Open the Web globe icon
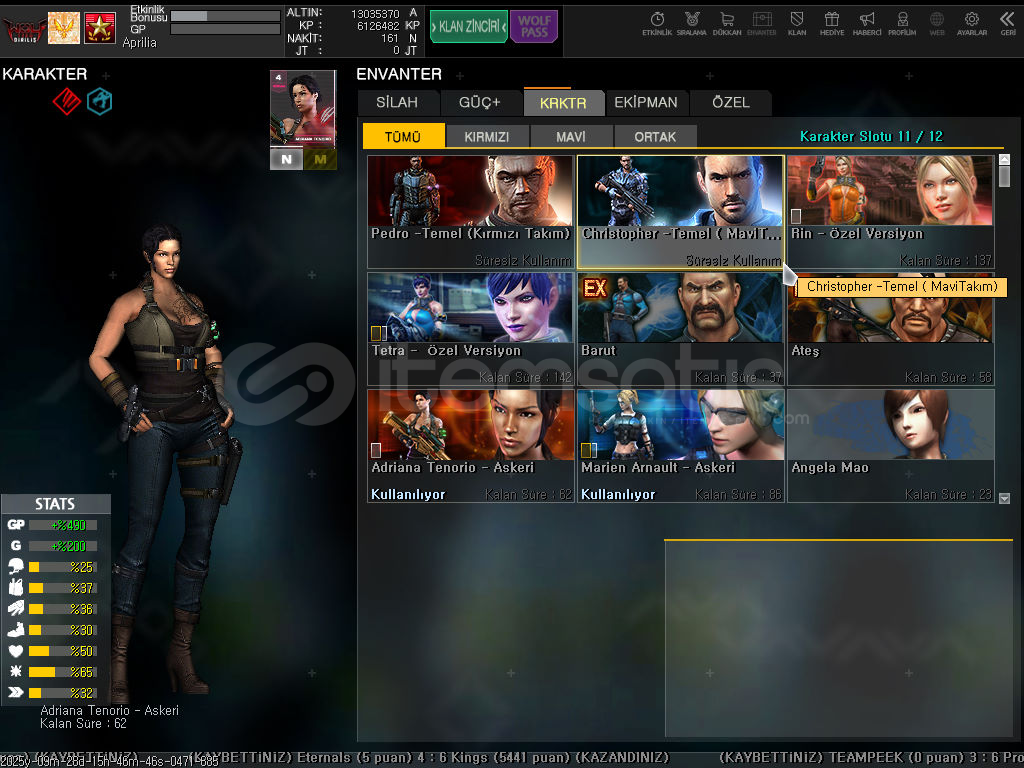 click(936, 24)
